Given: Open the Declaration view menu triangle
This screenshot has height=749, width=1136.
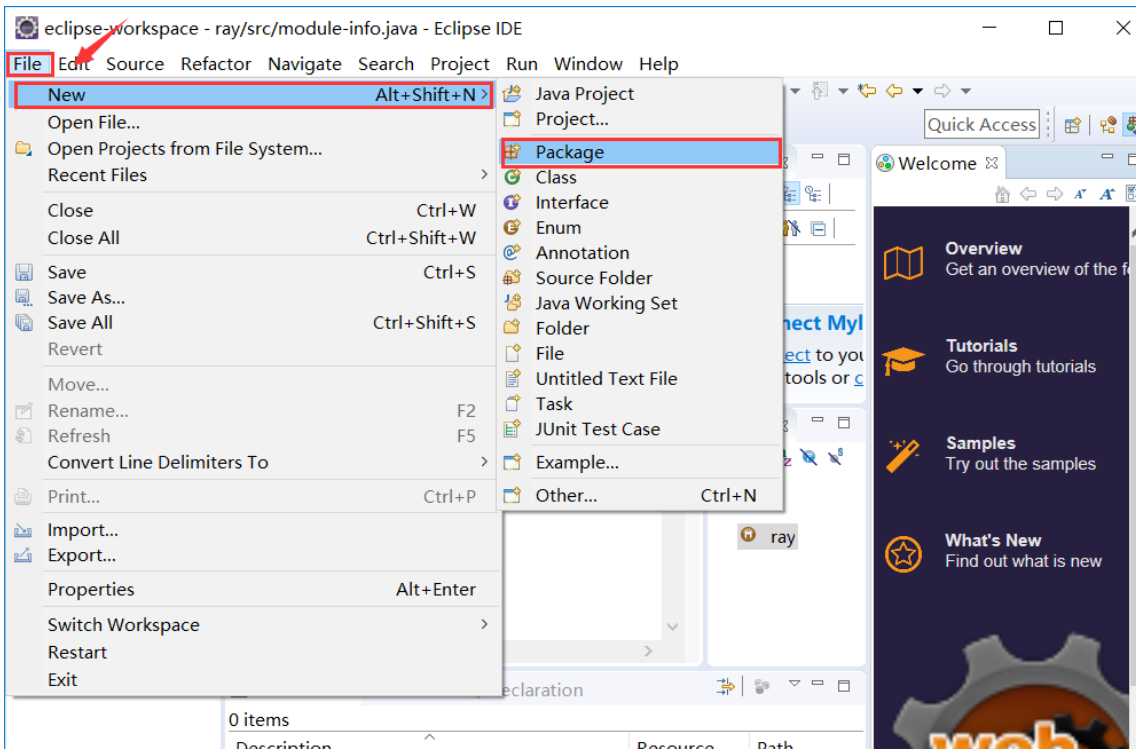Looking at the screenshot, I should (794, 684).
